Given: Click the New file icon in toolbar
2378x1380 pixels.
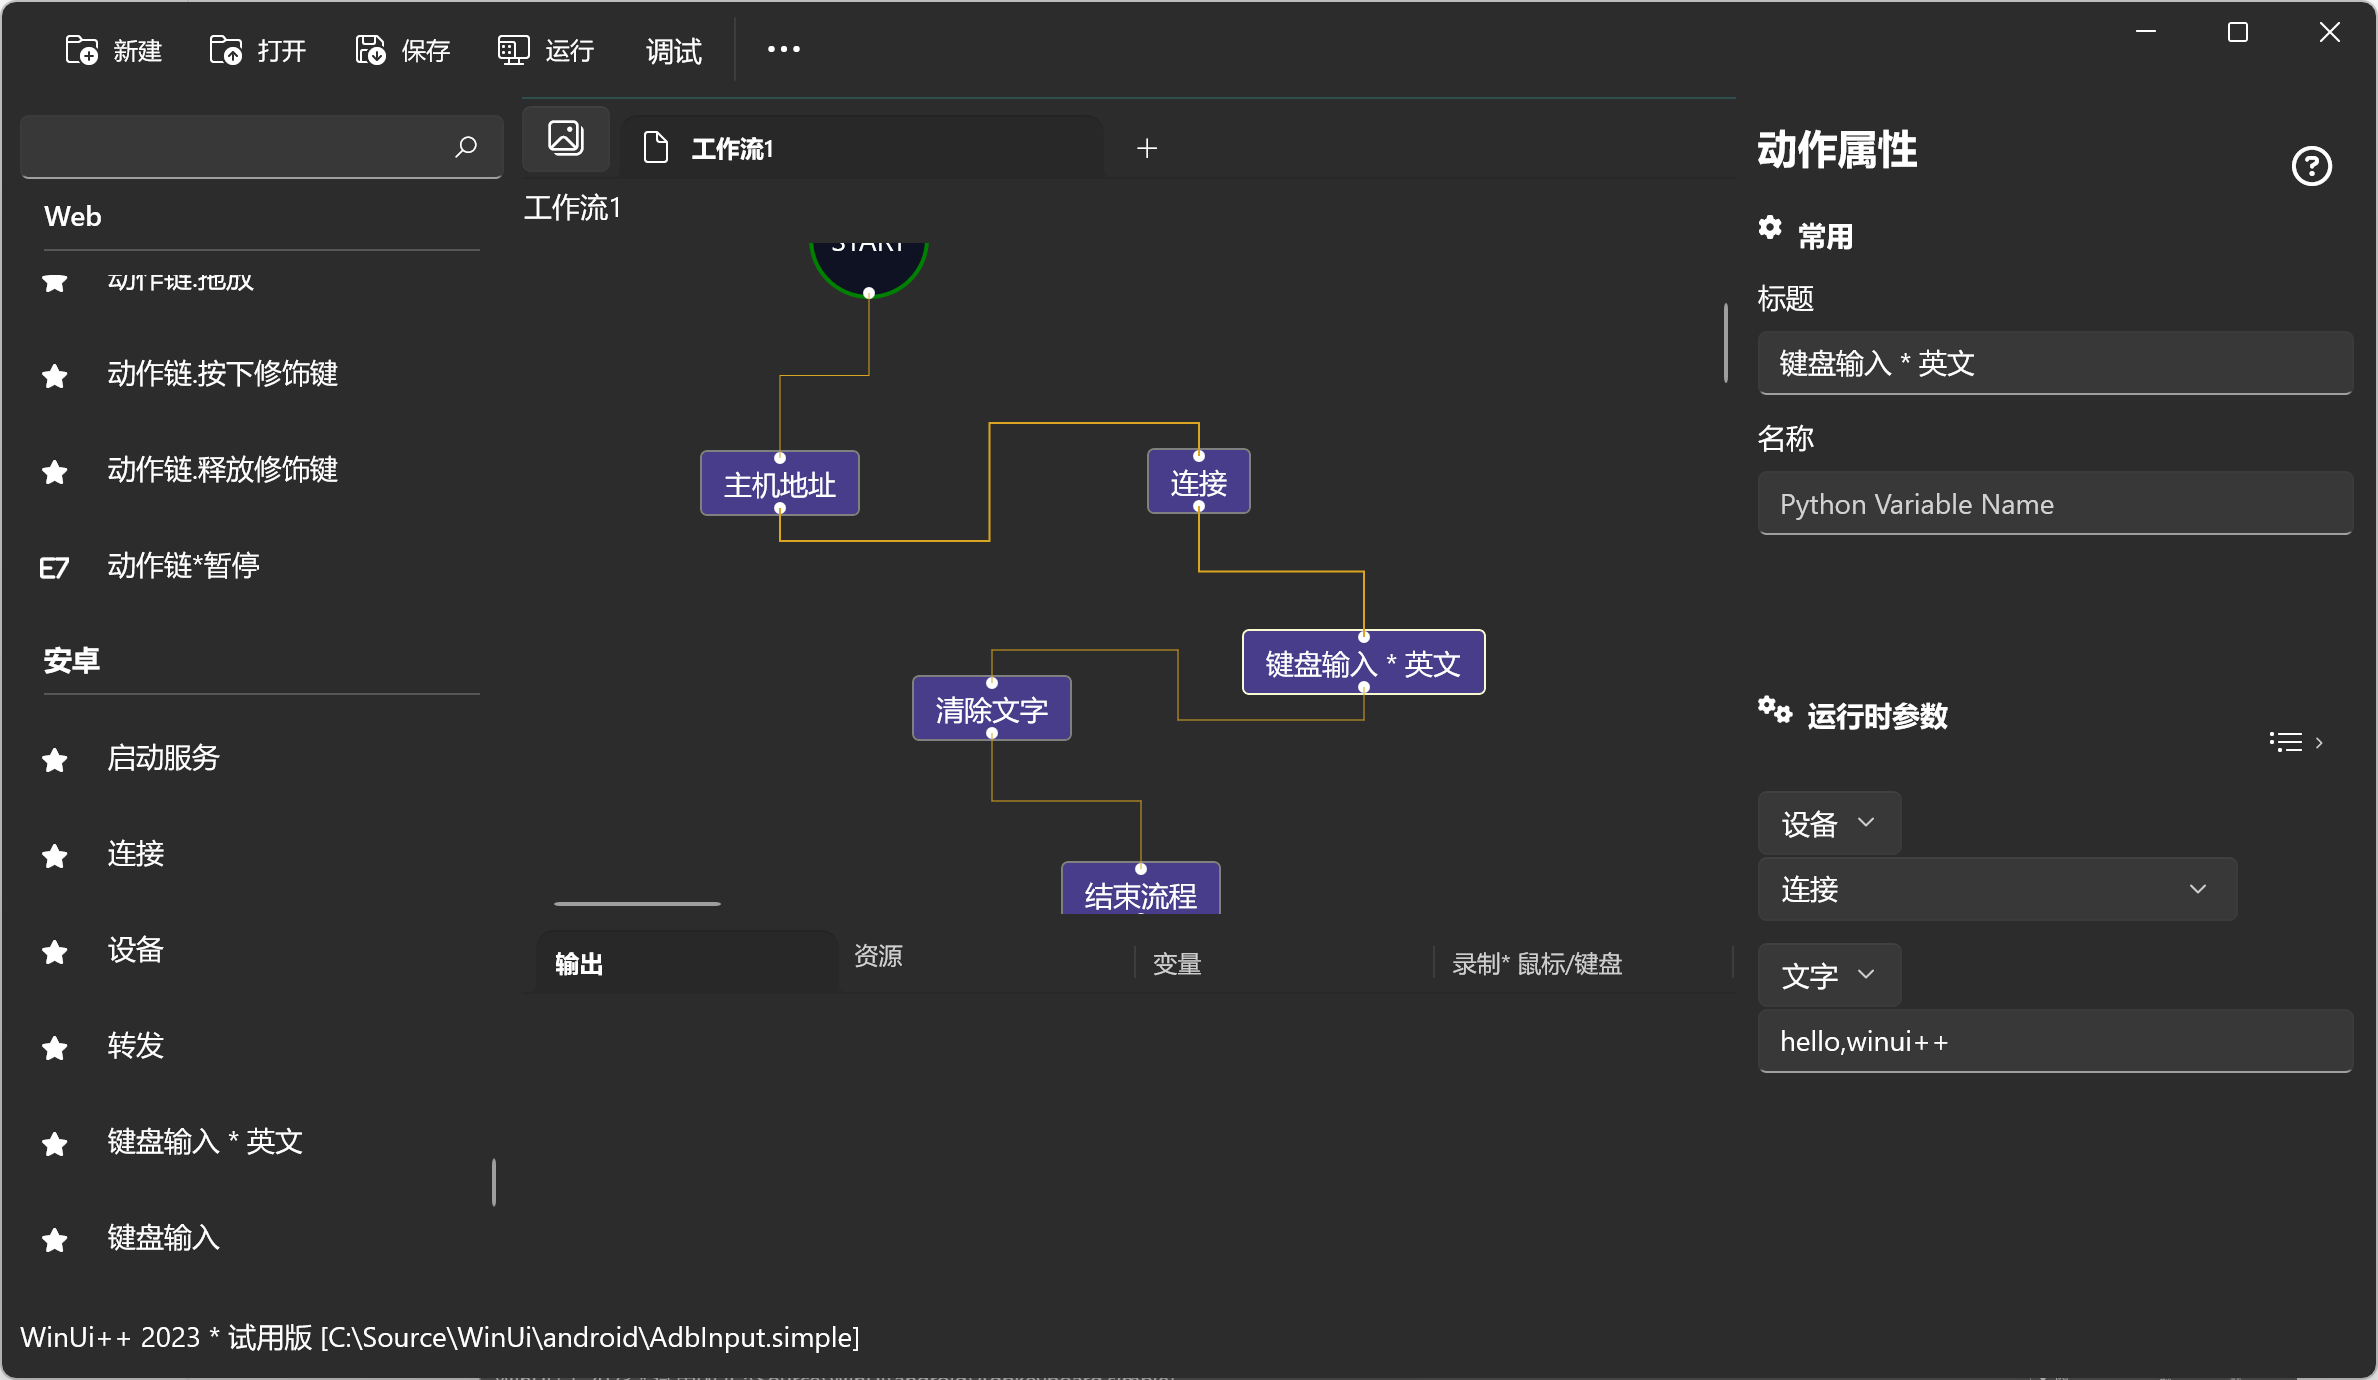Looking at the screenshot, I should pyautogui.click(x=81, y=50).
